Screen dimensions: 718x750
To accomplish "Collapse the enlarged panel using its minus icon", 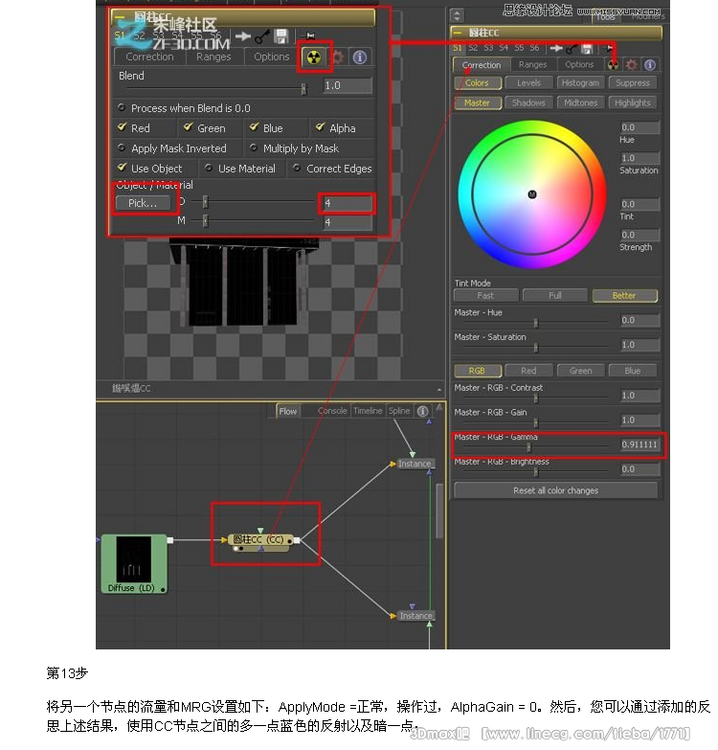I will click(120, 18).
